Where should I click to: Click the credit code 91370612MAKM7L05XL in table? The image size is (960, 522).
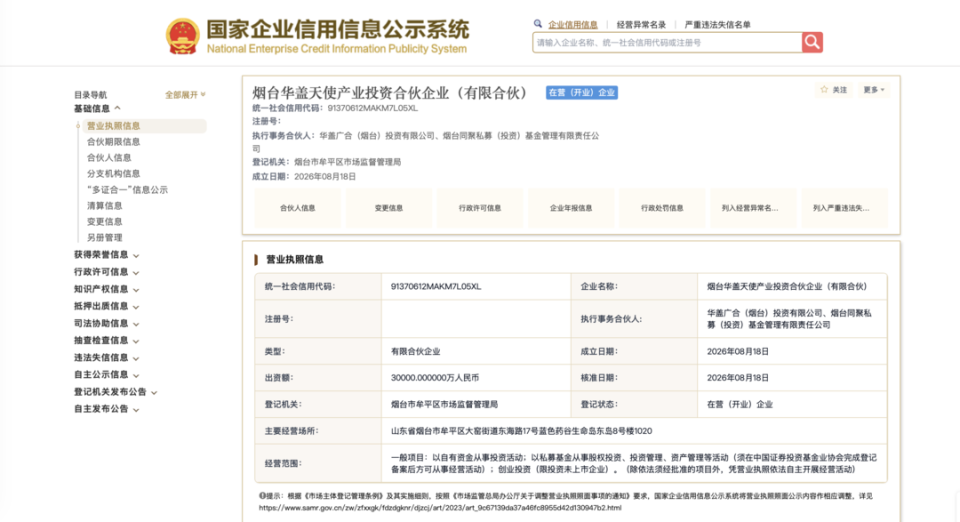coord(436,286)
